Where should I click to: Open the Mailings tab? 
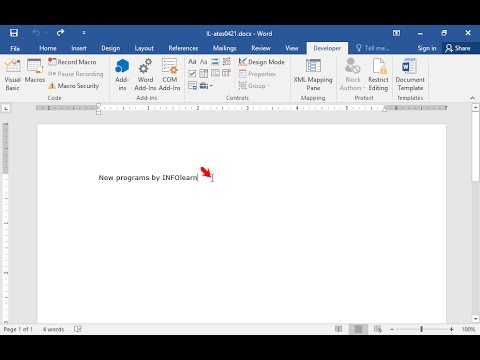[224, 48]
